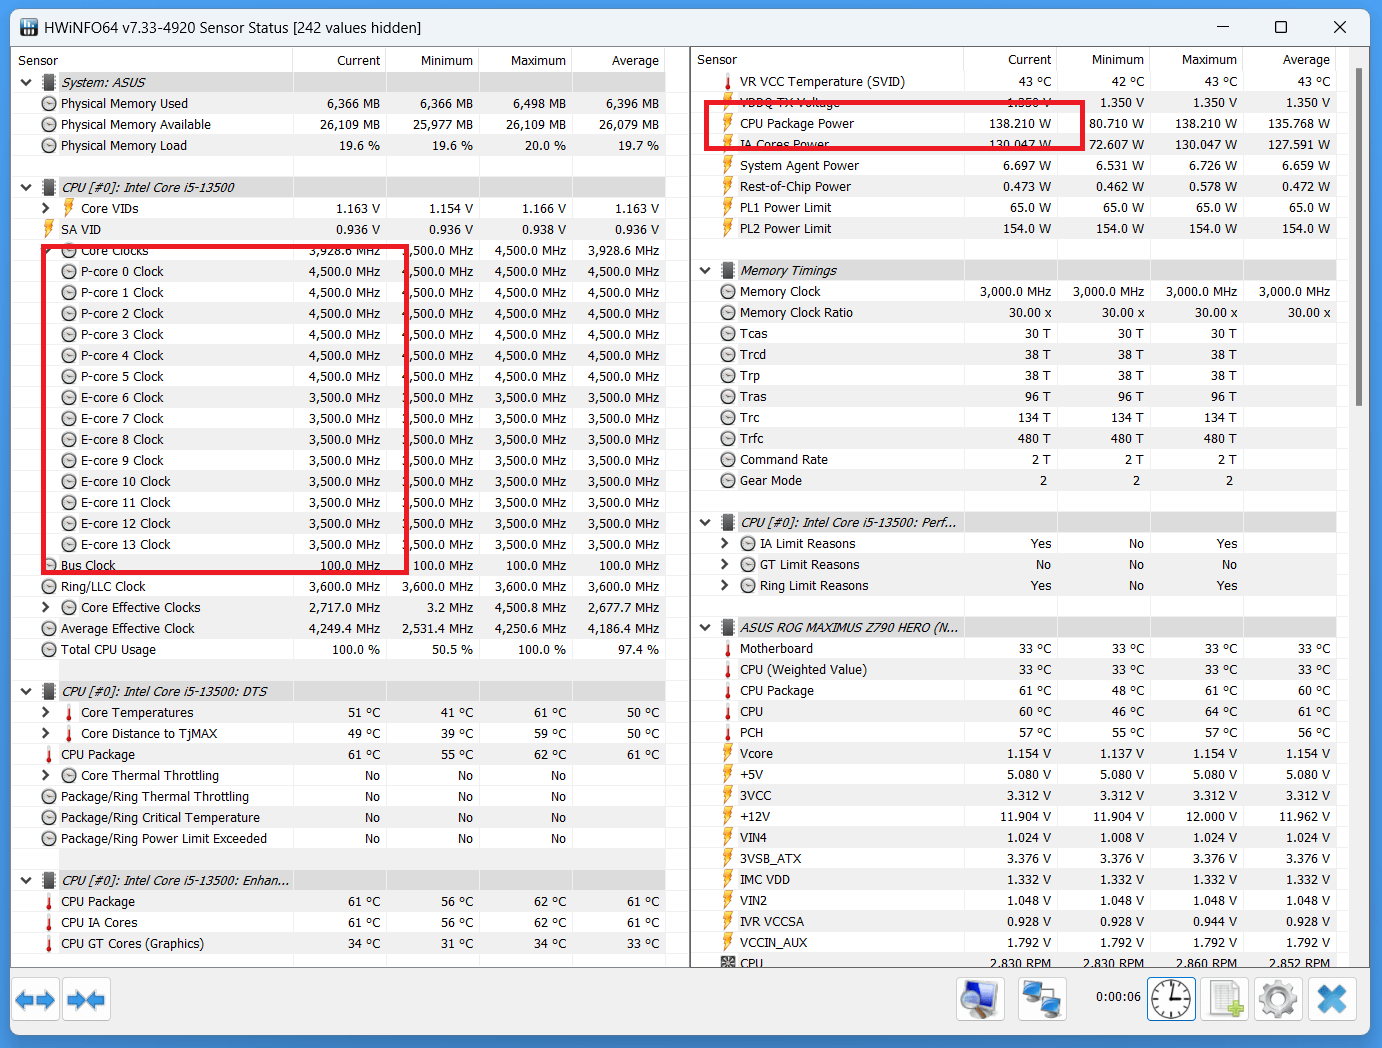
Task: Collapse the System: ASUS group
Action: 26,82
